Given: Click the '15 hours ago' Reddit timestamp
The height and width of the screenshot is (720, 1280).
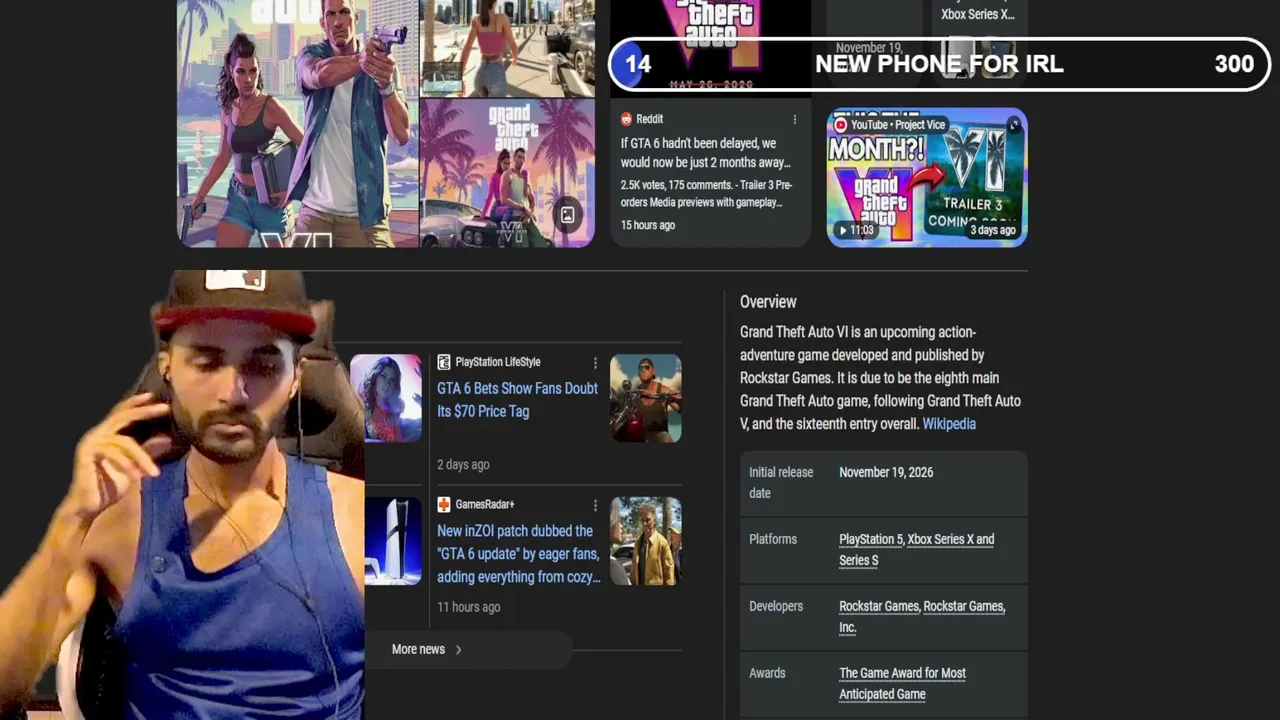Looking at the screenshot, I should click(648, 225).
